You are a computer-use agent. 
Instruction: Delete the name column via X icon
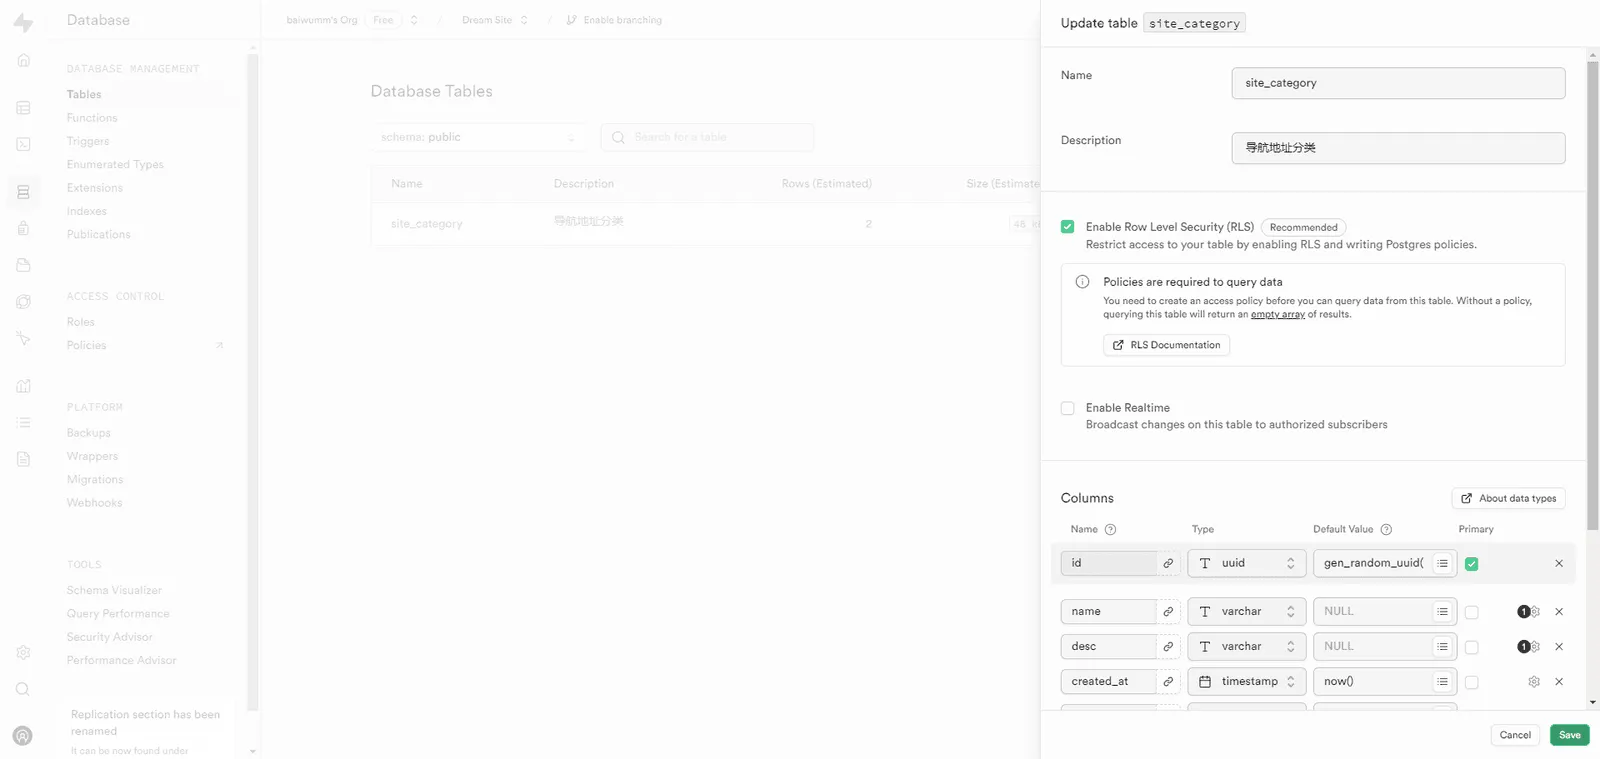[x=1559, y=612]
